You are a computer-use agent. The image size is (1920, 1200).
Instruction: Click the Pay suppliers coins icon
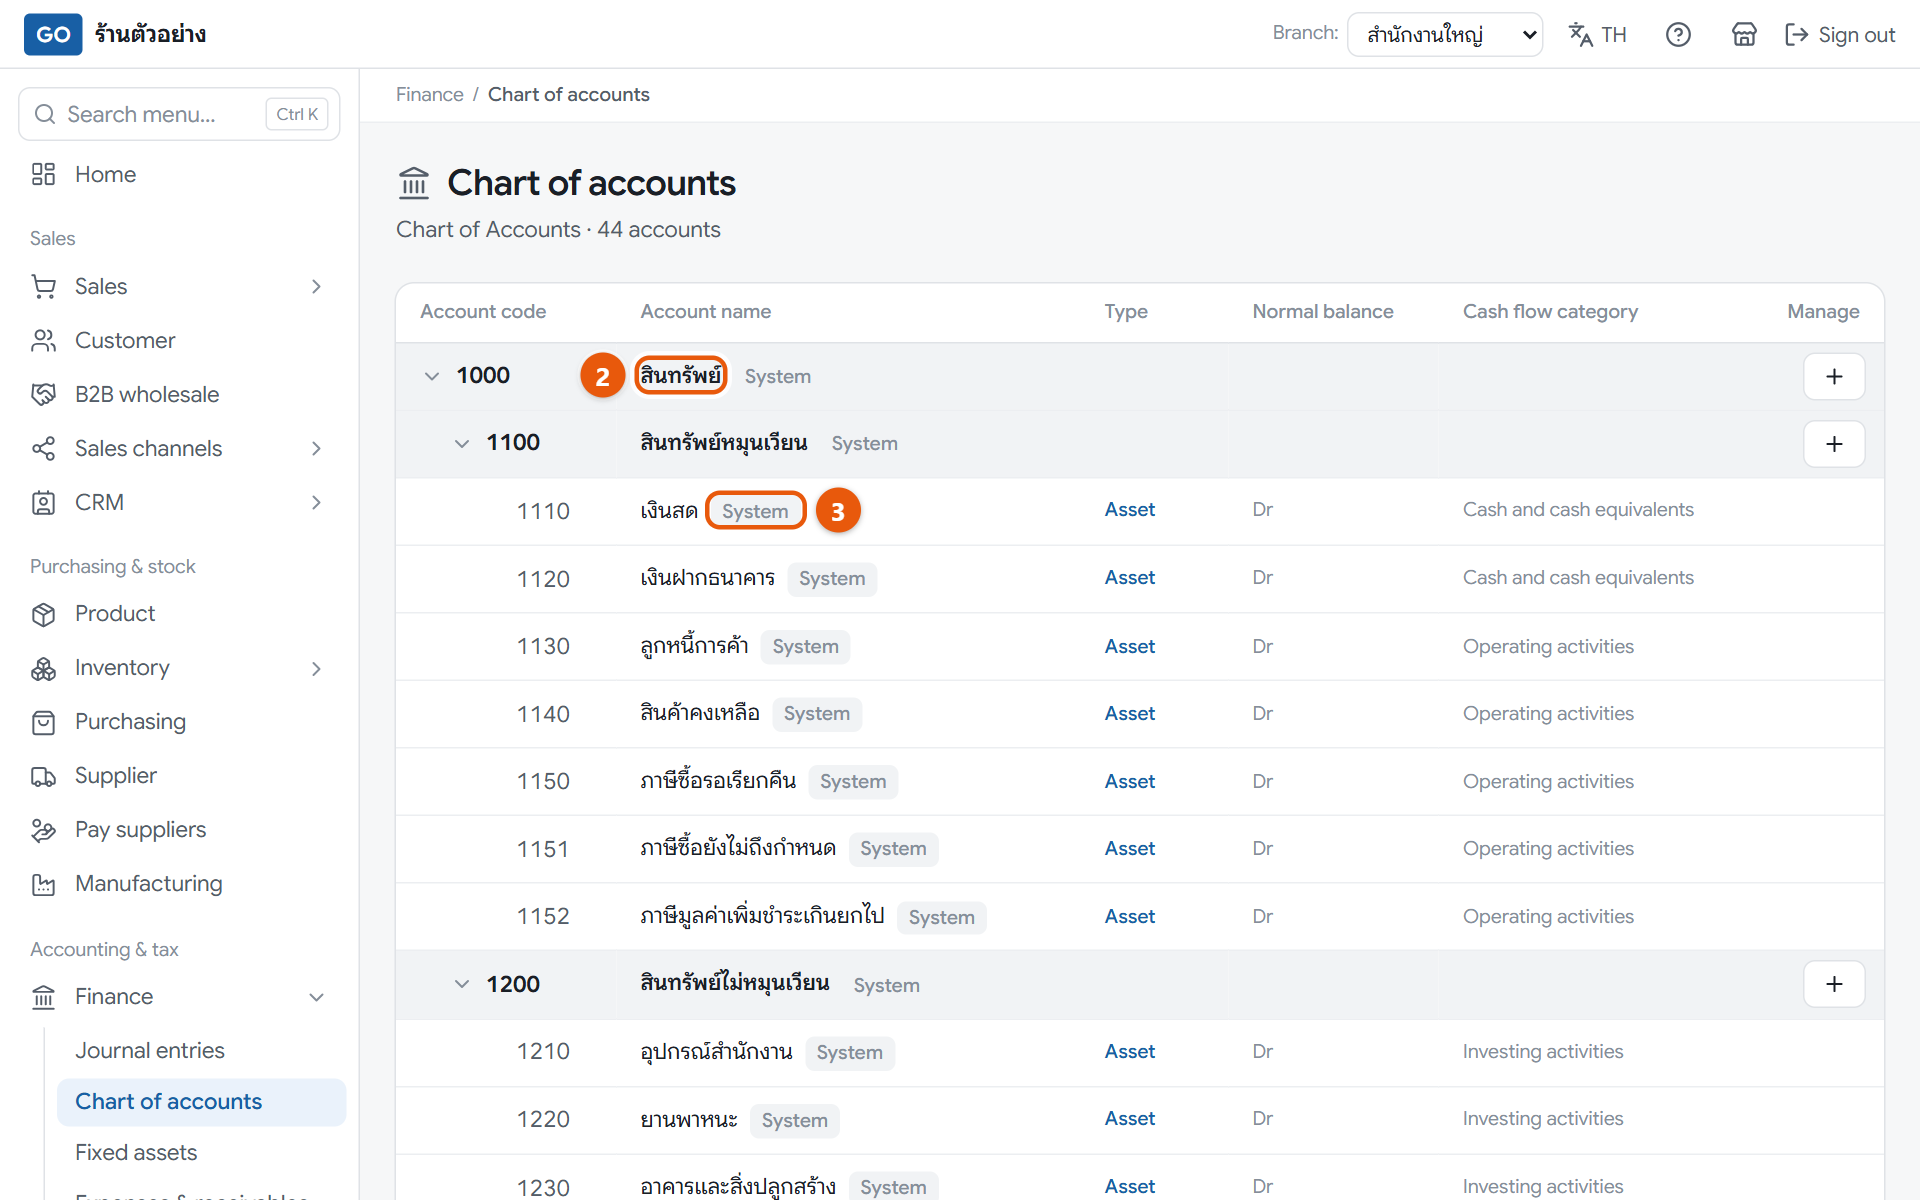(x=43, y=830)
